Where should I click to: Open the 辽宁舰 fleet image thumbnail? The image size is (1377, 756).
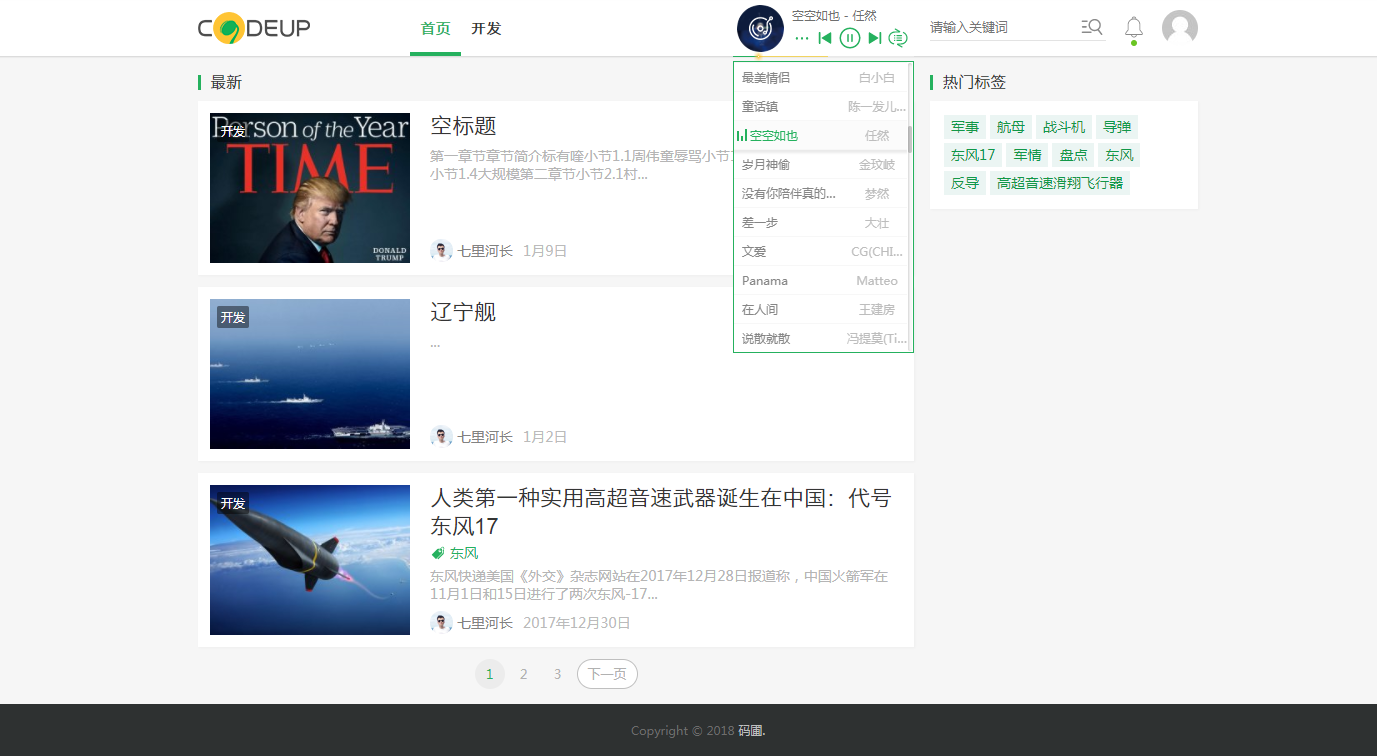310,374
